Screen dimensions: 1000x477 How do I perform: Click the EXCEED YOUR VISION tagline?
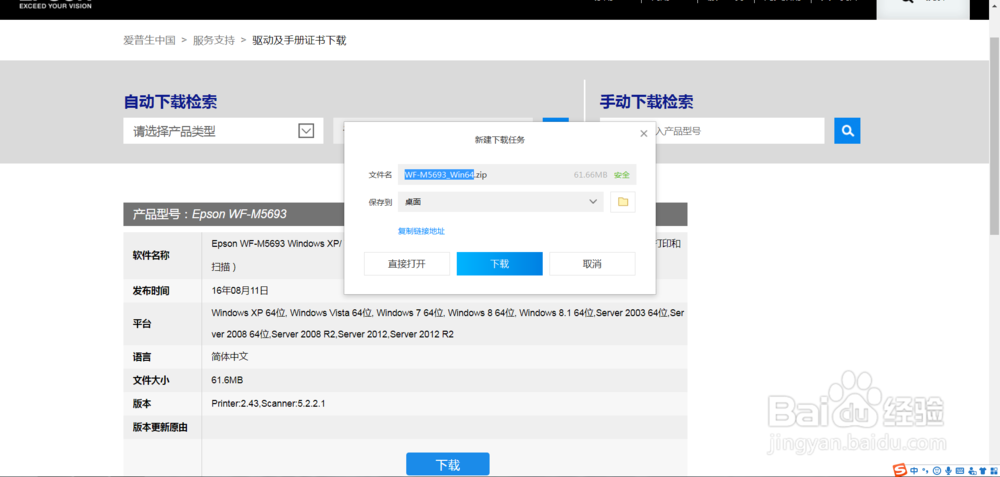coord(55,6)
